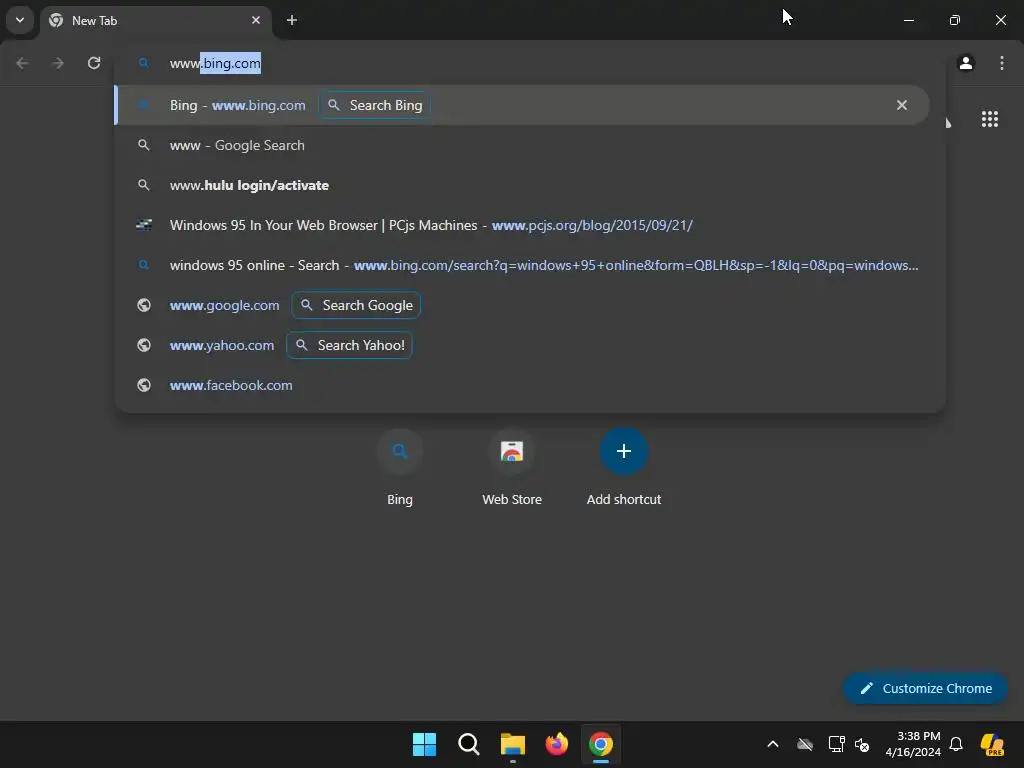The image size is (1024, 768).
Task: Show hidden system tray icons
Action: 773,744
